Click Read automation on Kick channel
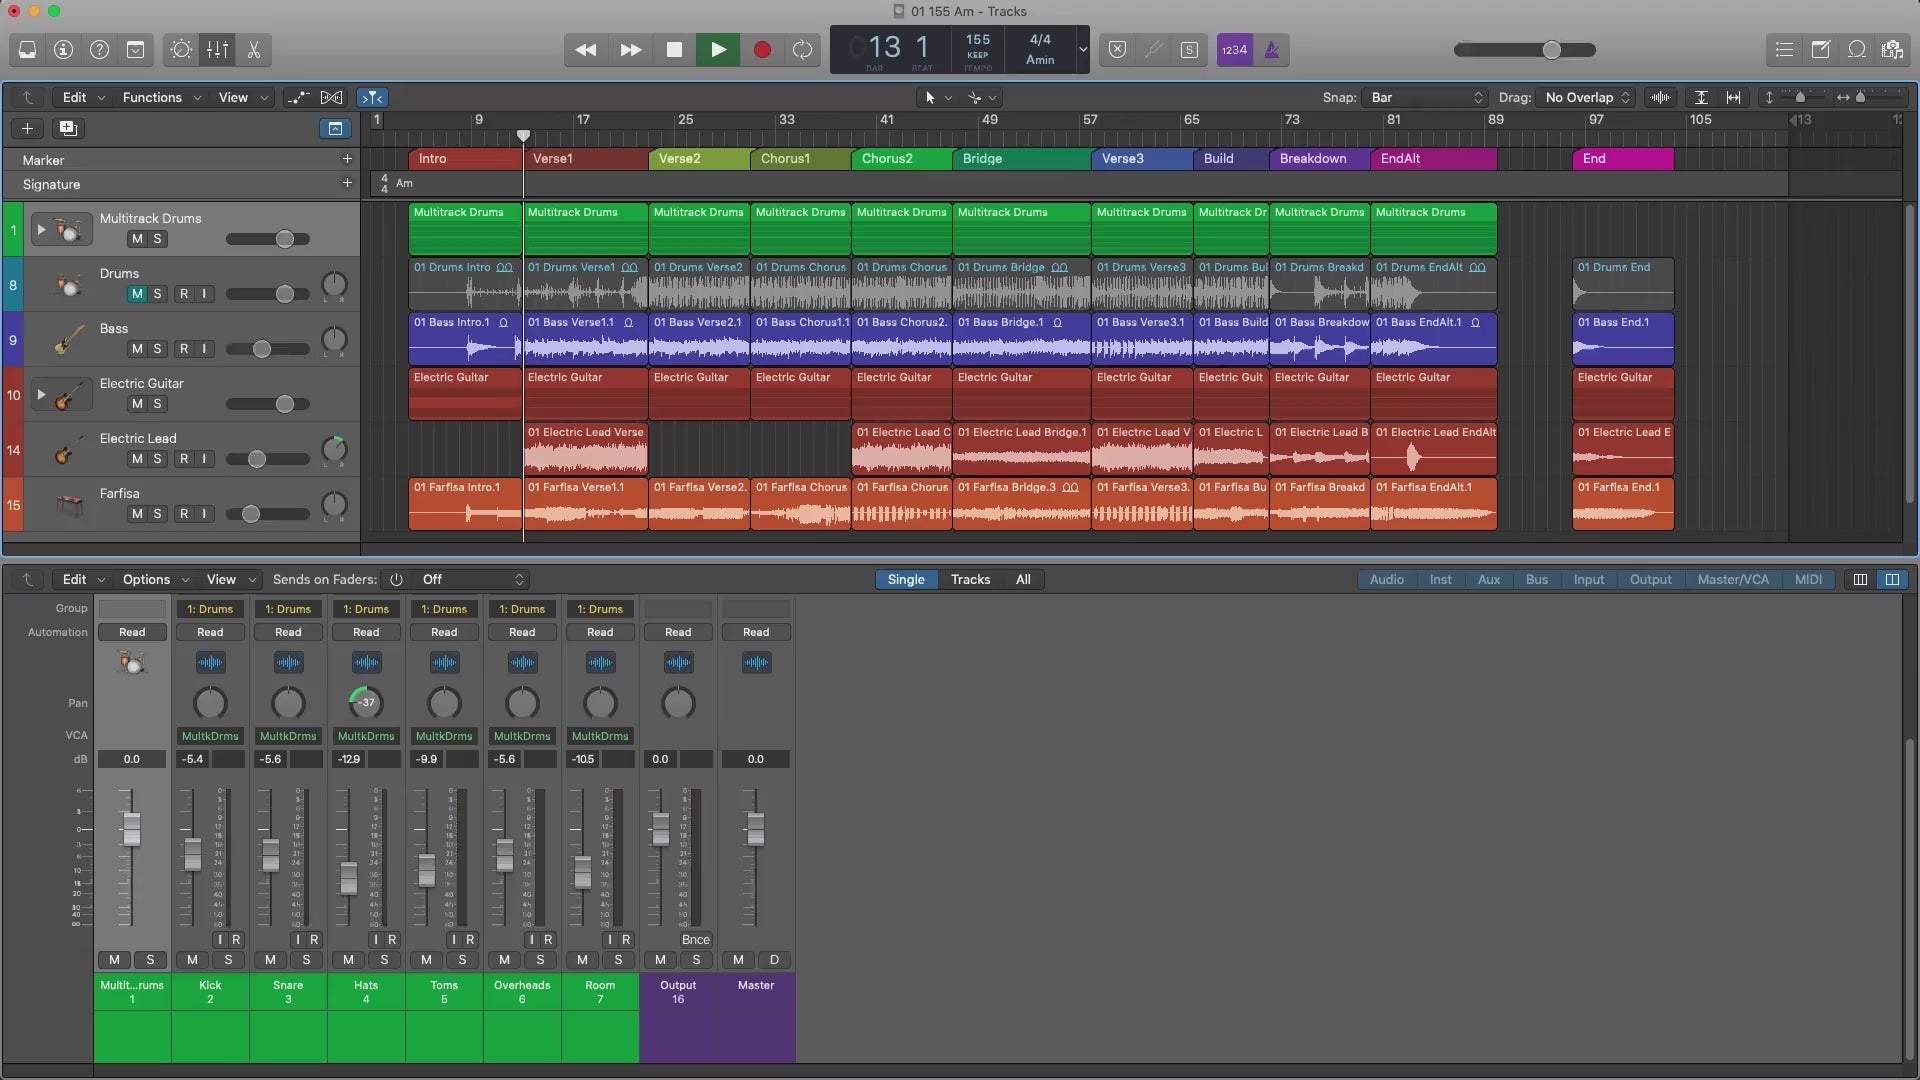The image size is (1920, 1080). coord(210,632)
